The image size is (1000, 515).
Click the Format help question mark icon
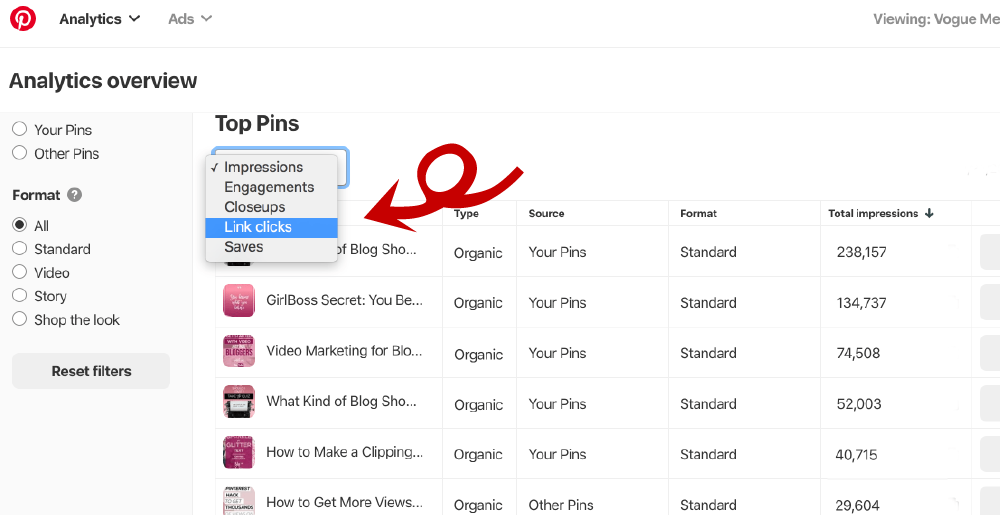point(75,195)
